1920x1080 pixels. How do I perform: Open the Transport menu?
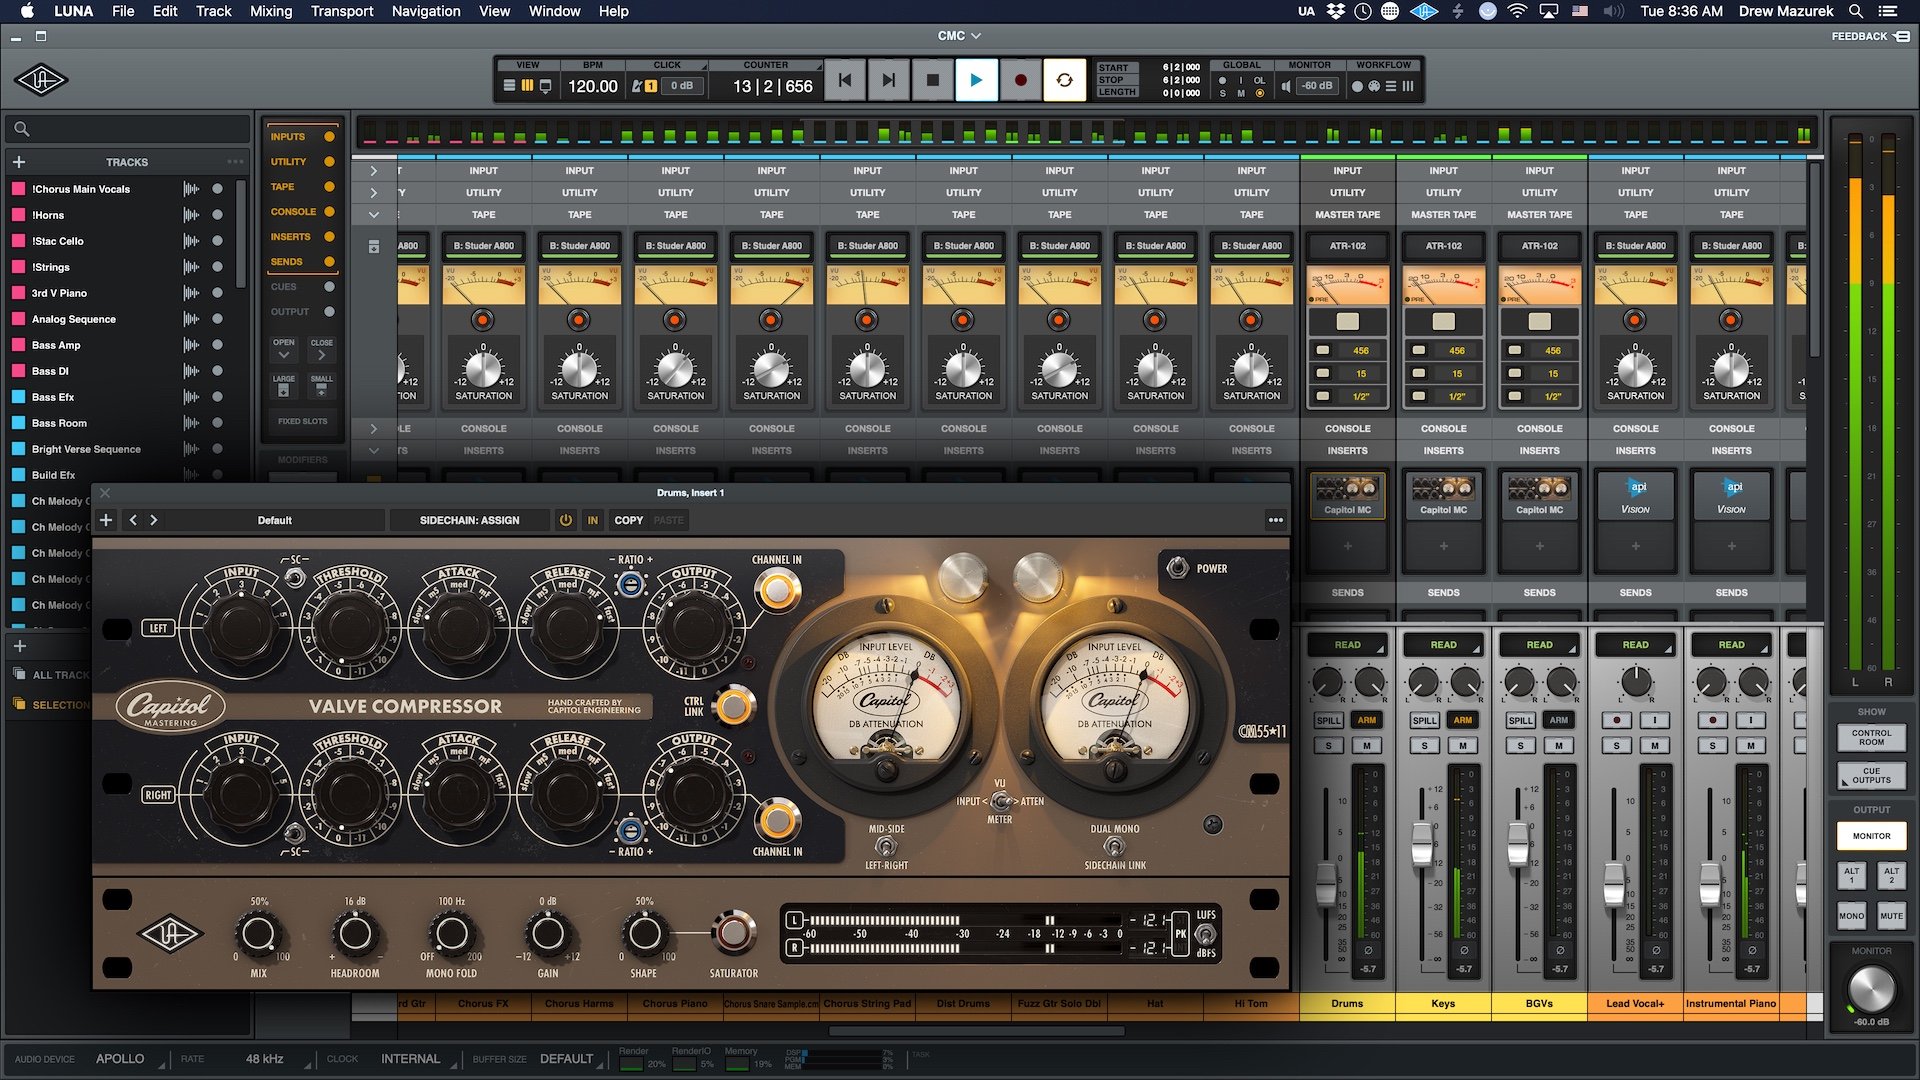[x=341, y=11]
